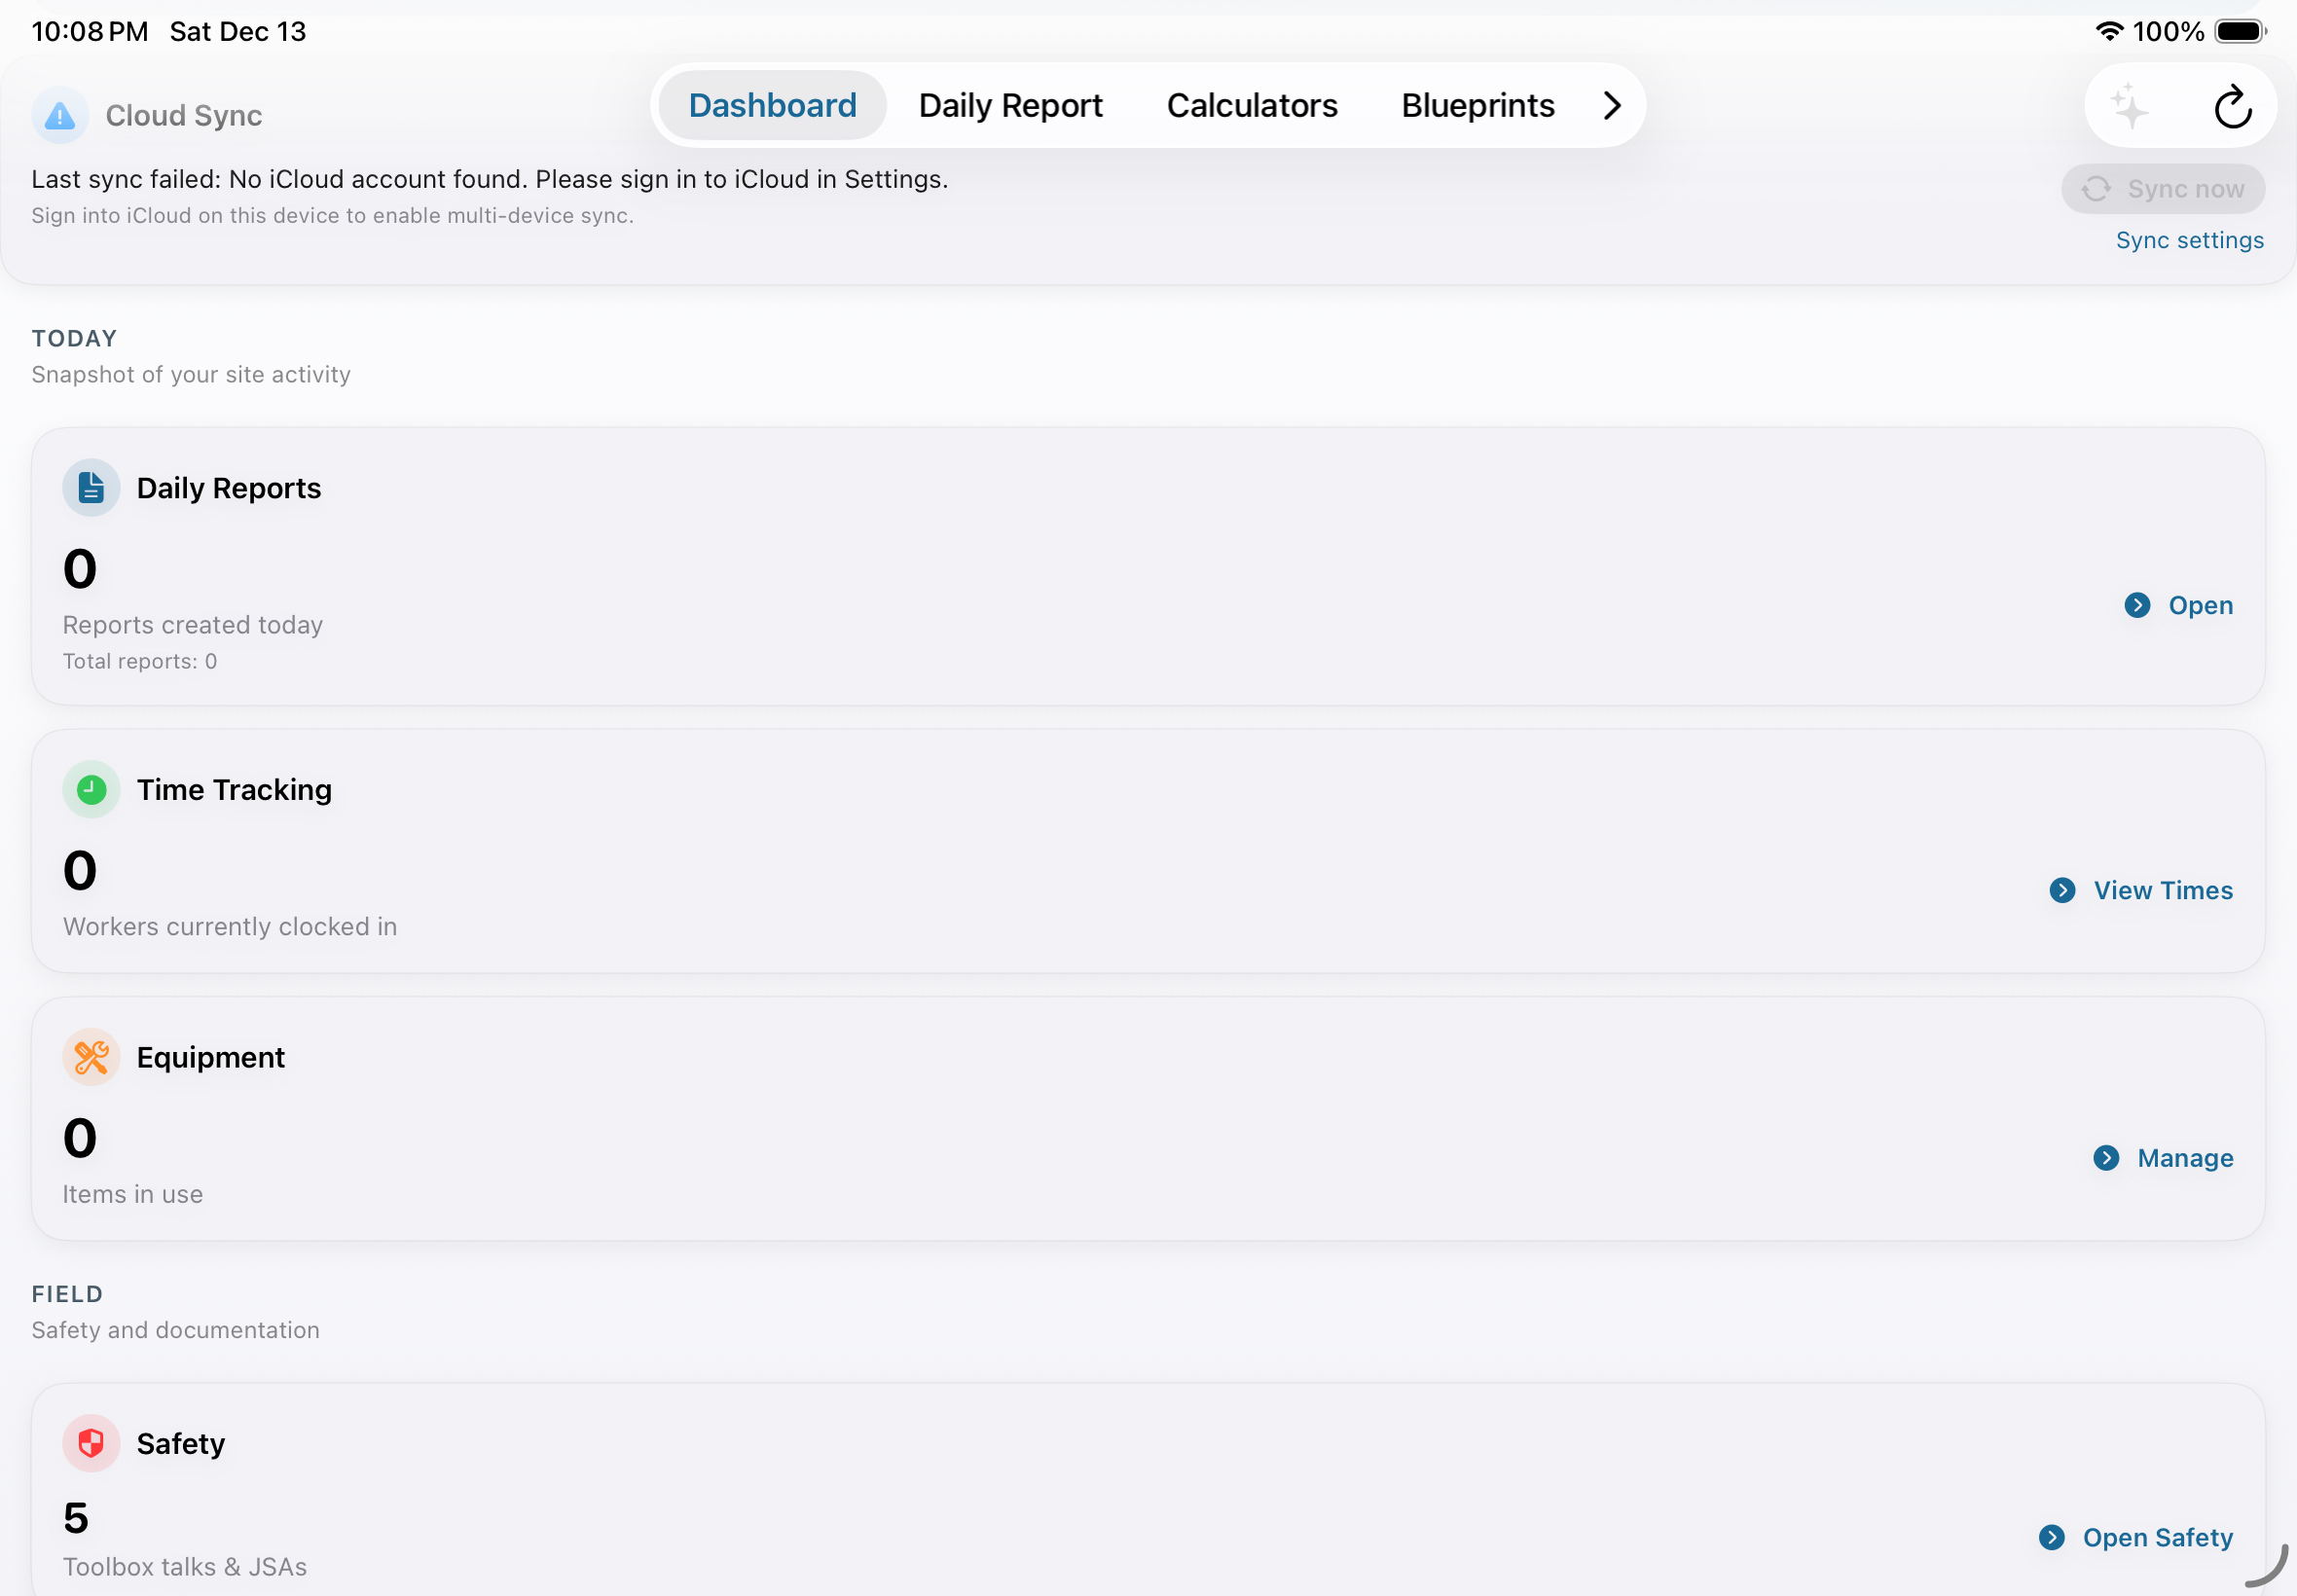Open the Daily Reports section
Viewport: 2297px width, 1596px height.
click(2199, 605)
